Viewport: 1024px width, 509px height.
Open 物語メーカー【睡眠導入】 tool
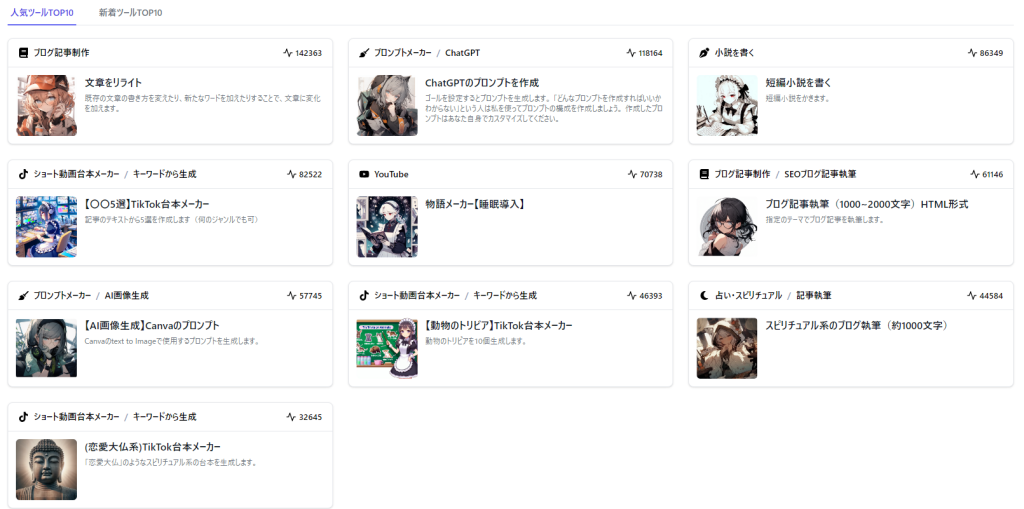[x=474, y=204]
